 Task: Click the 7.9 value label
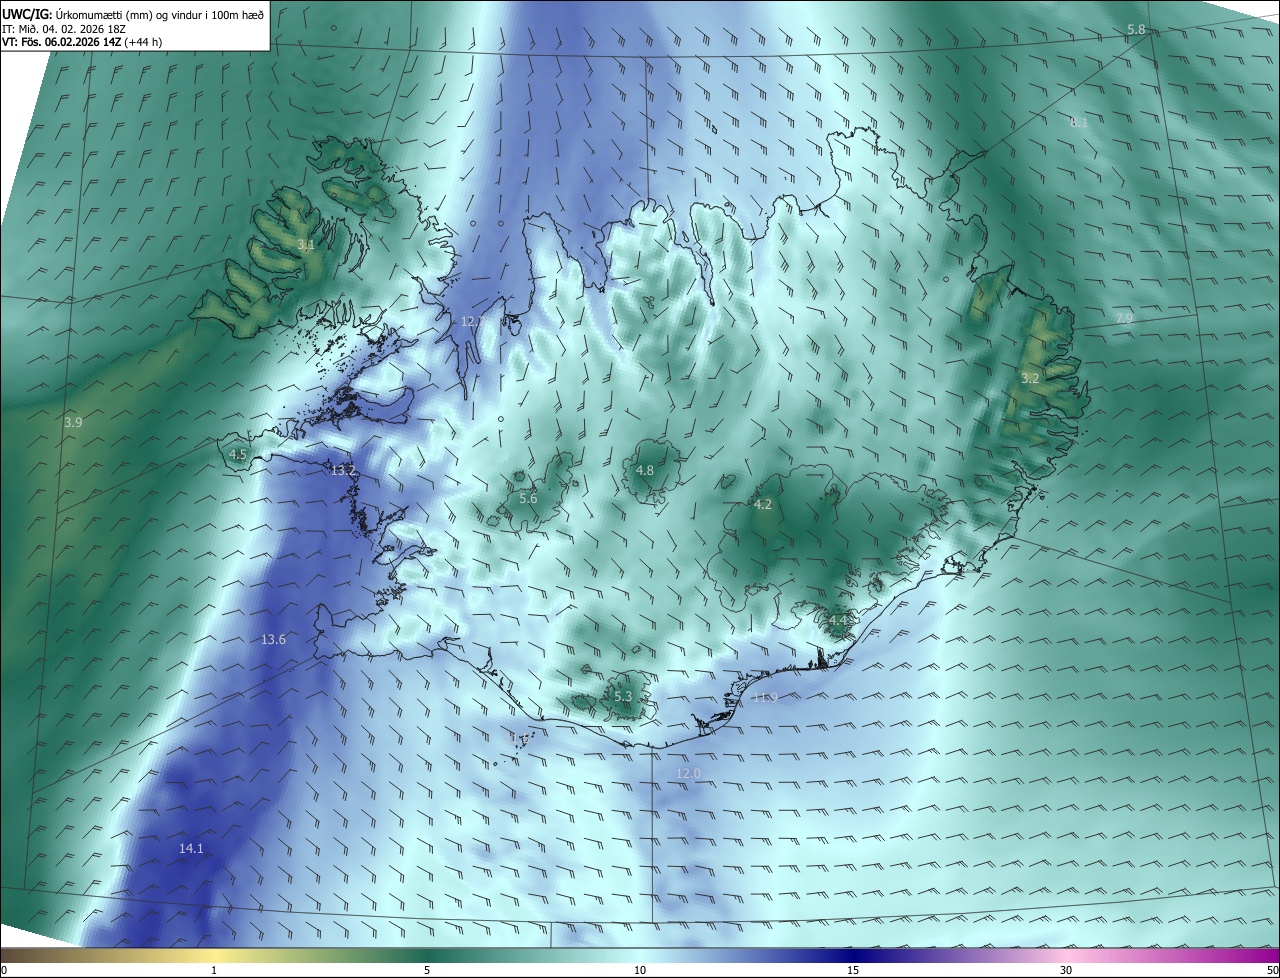click(x=1124, y=319)
